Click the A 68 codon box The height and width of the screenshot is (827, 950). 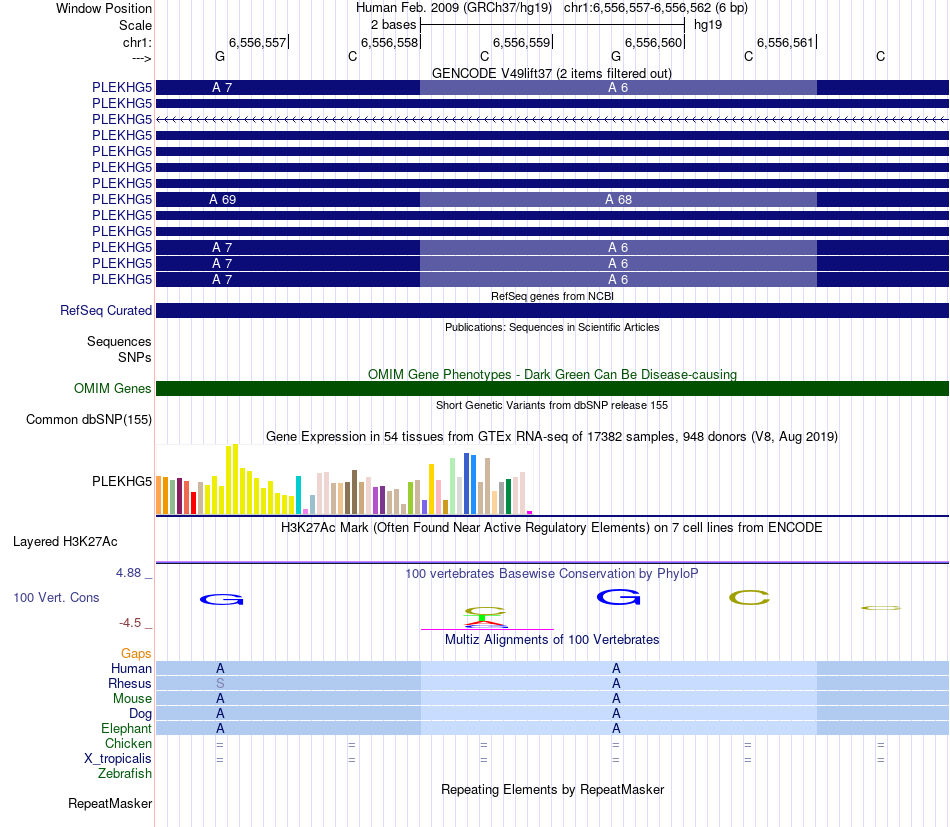click(x=618, y=199)
